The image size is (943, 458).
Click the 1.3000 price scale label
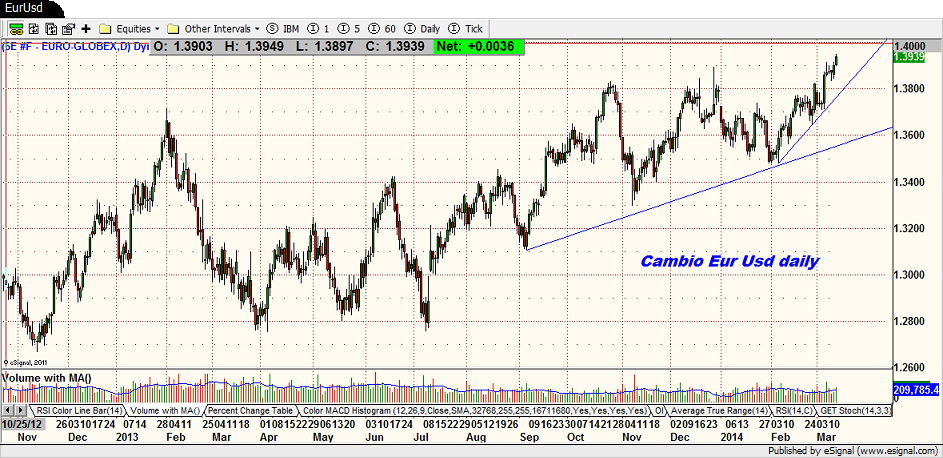point(911,275)
